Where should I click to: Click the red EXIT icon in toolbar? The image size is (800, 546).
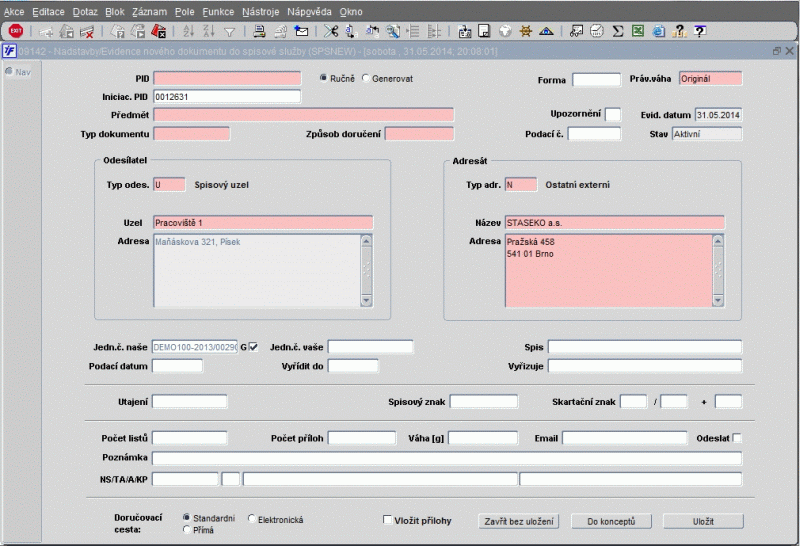tap(16, 31)
